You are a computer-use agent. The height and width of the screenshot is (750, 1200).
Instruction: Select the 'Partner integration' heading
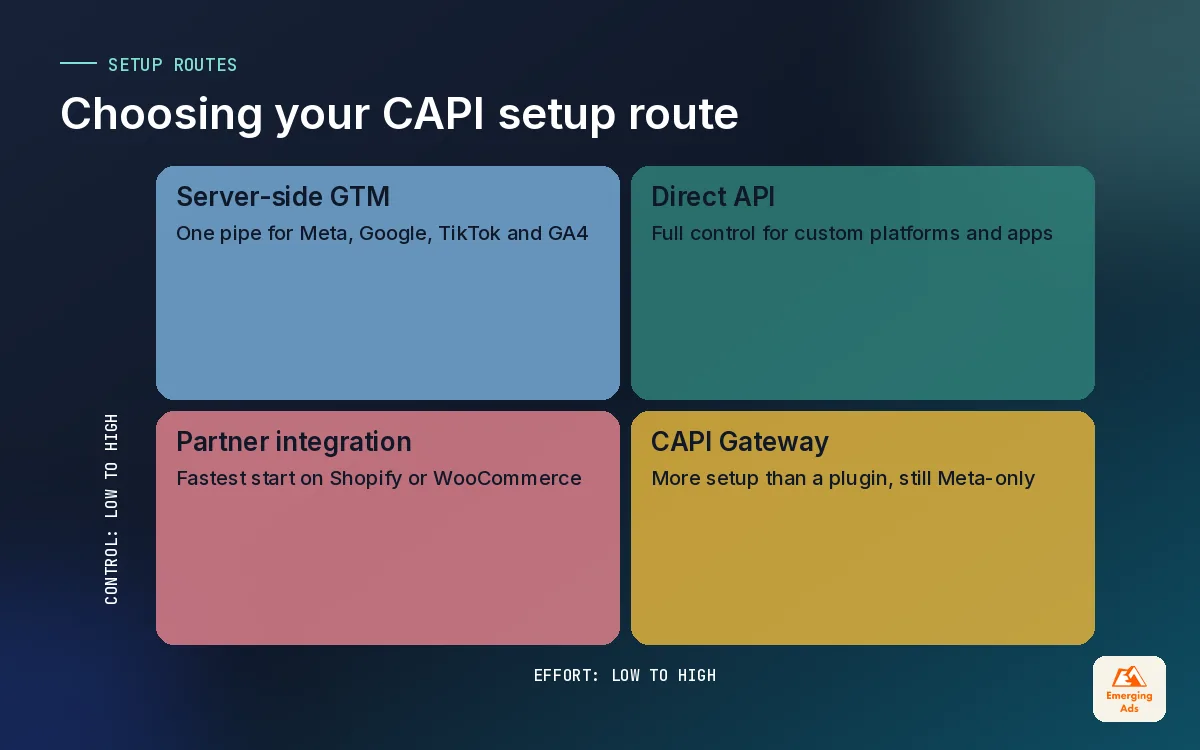click(294, 442)
